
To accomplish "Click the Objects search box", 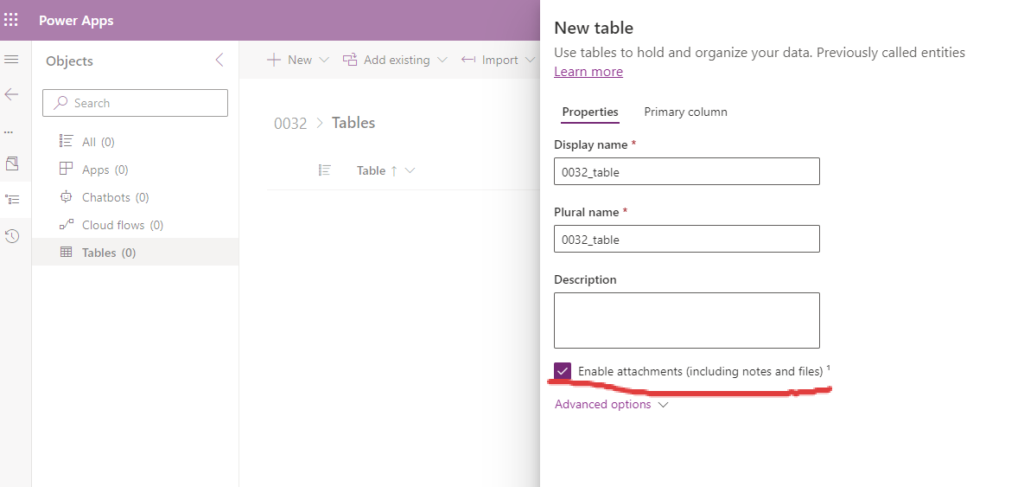I will (135, 103).
